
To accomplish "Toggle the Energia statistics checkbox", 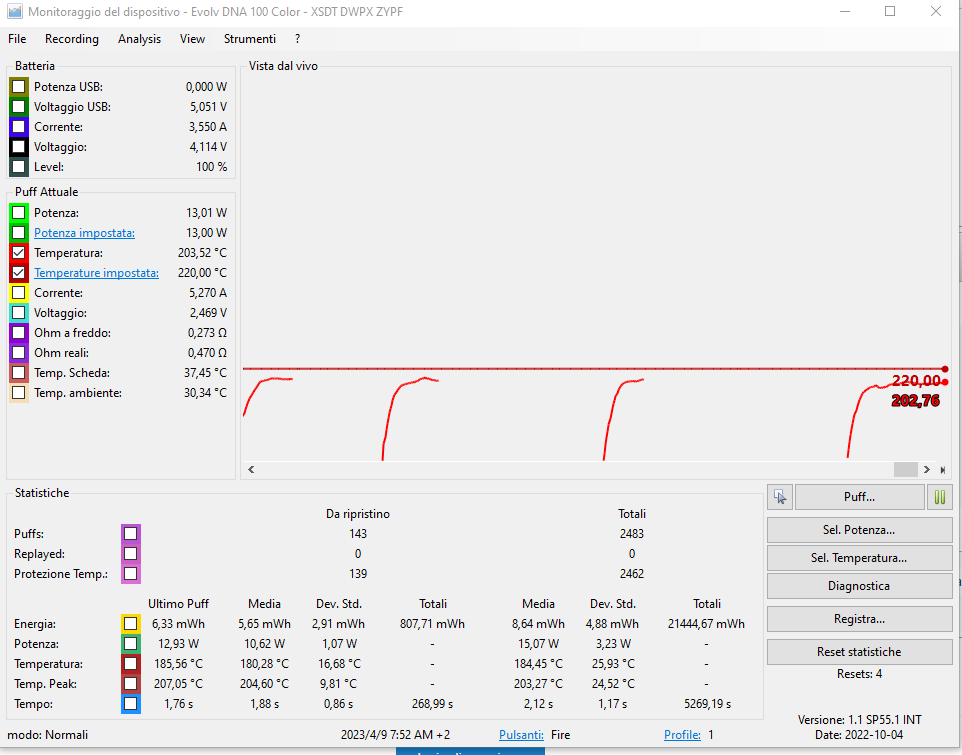I will coord(131,624).
